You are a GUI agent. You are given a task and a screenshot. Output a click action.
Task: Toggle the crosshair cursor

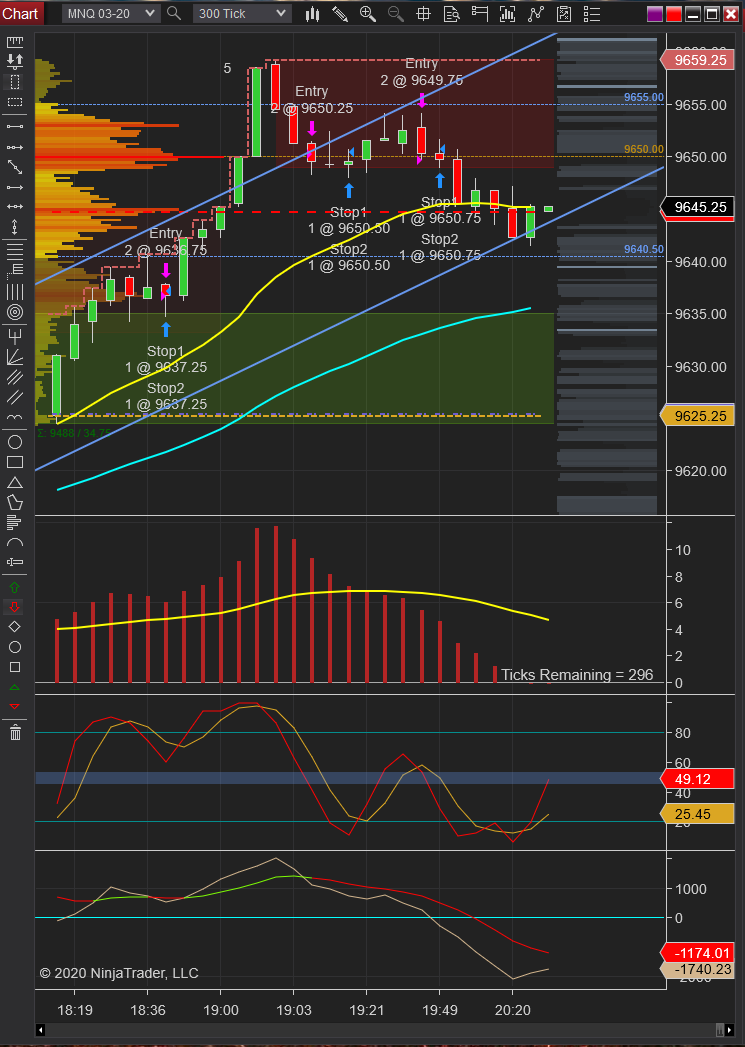423,13
